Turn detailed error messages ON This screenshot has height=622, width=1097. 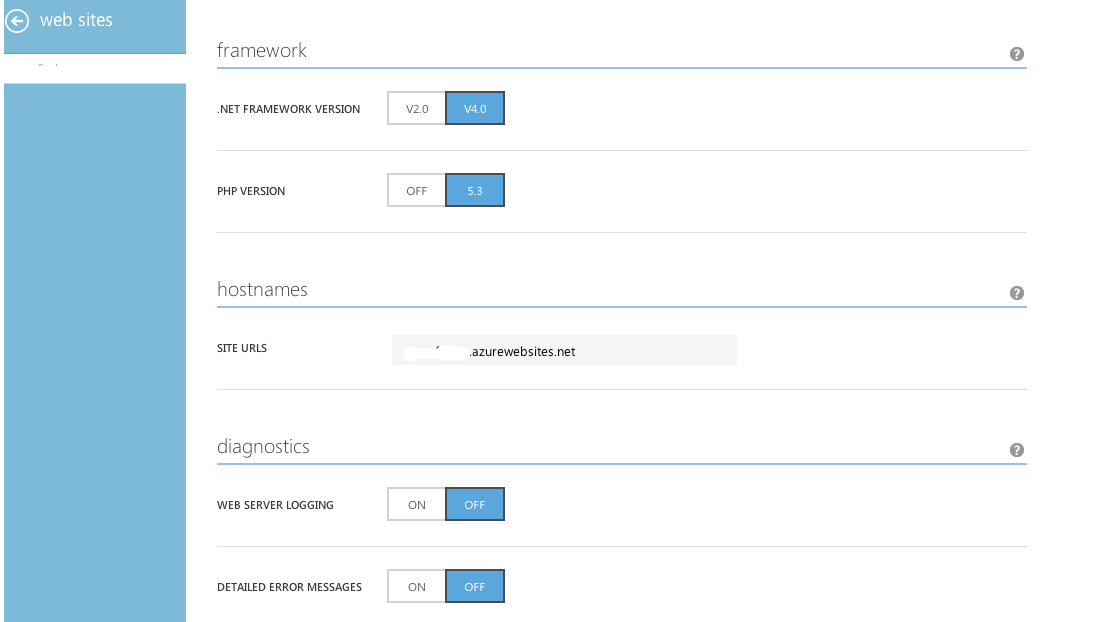point(417,586)
